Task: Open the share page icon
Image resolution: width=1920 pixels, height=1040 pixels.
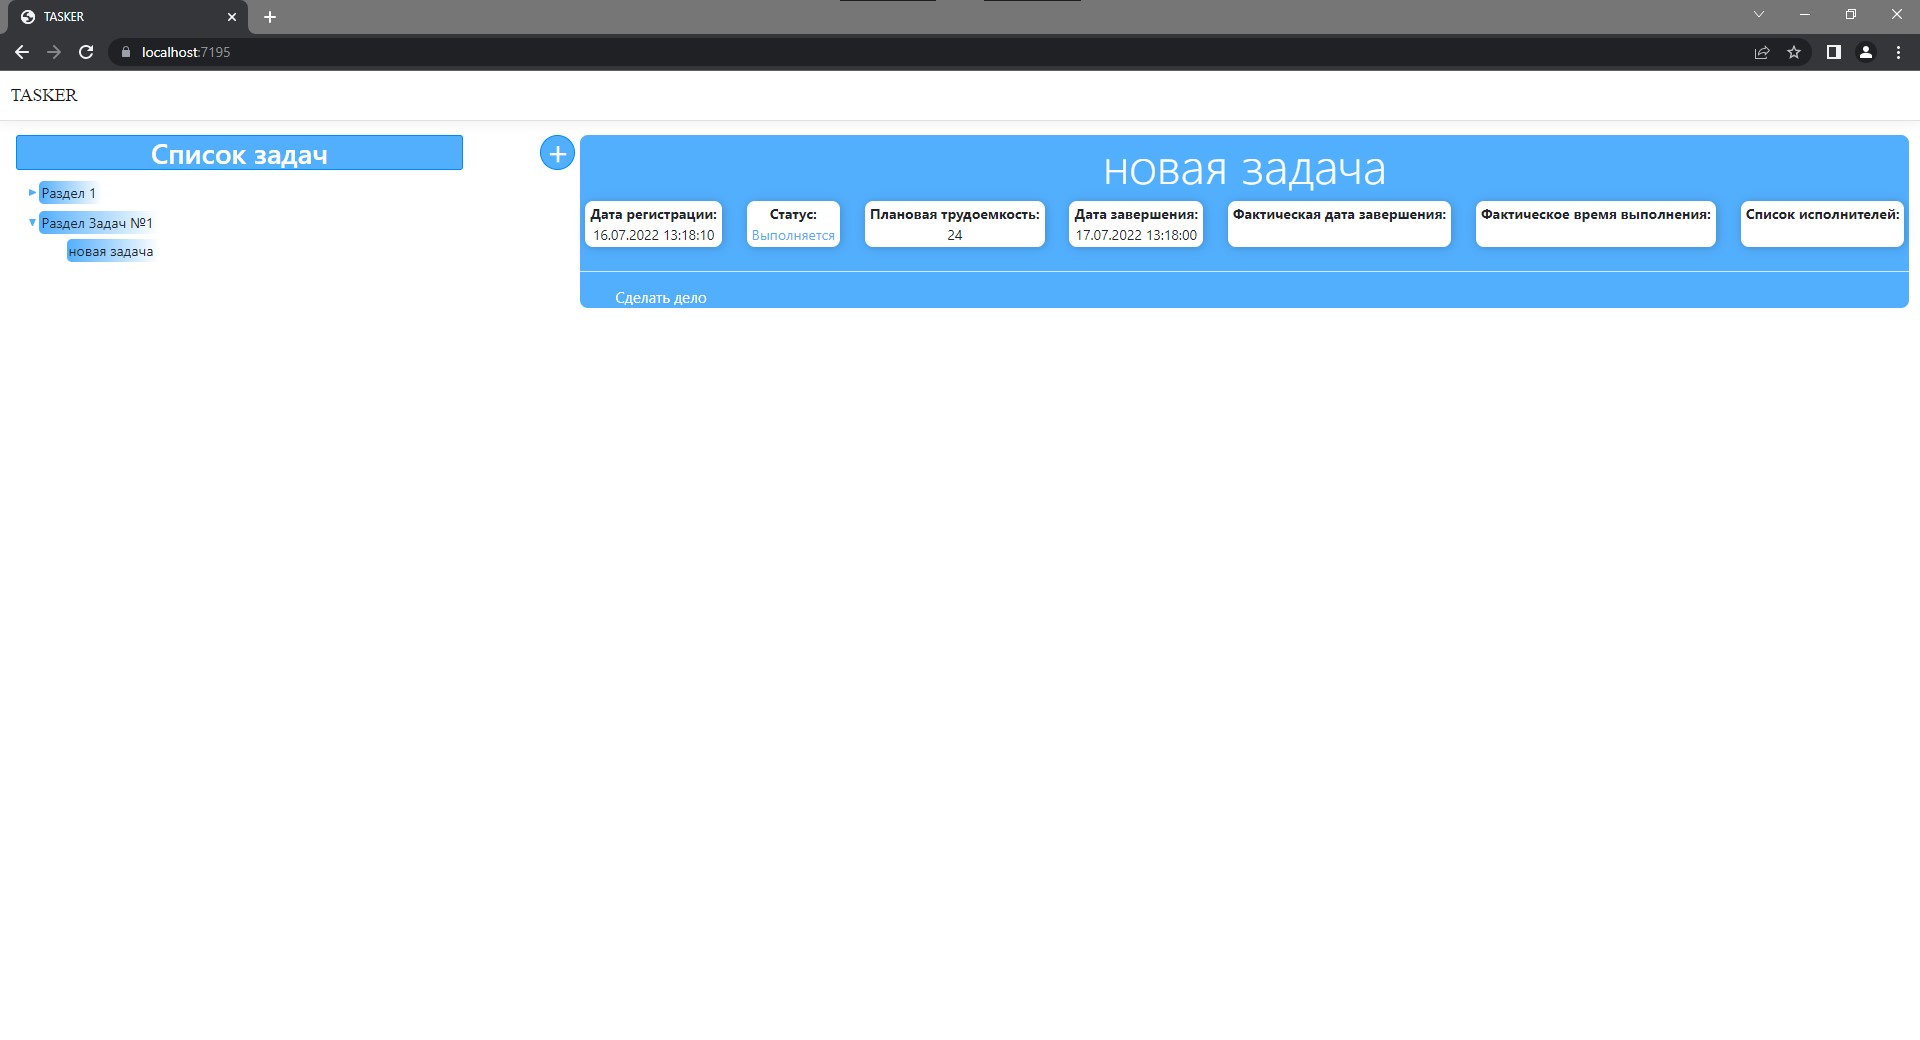Action: pos(1761,52)
